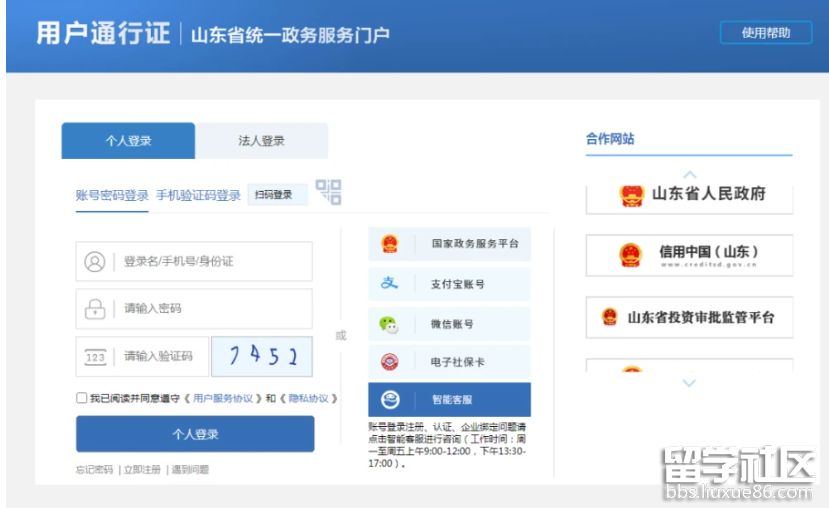Click the national emblem beside 国家政务服务平台
829x514 pixels.
[x=389, y=244]
